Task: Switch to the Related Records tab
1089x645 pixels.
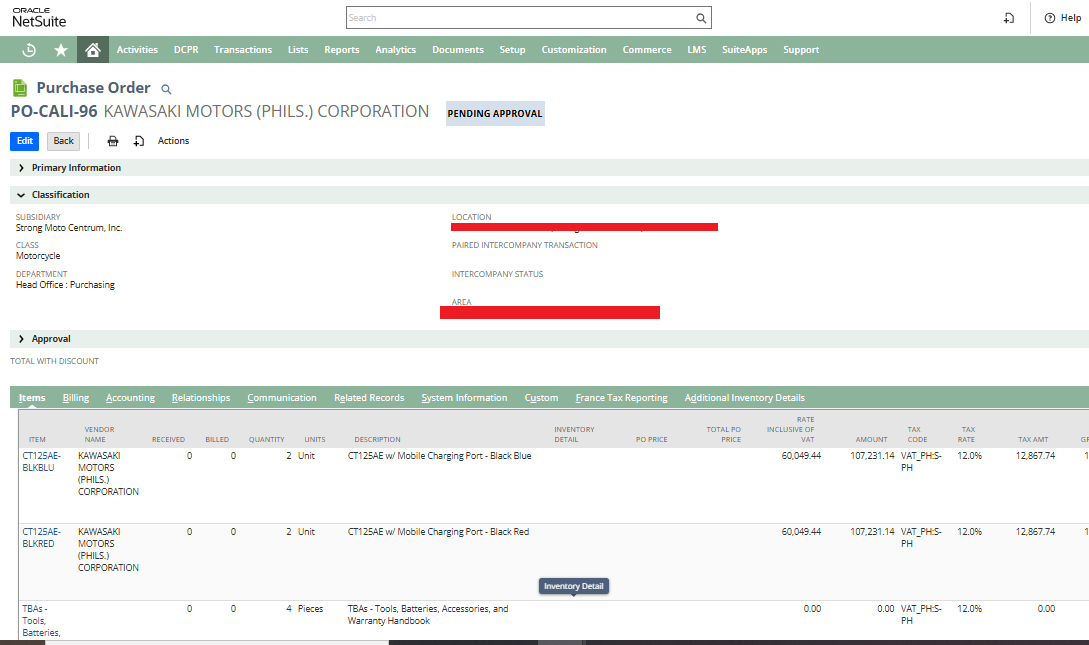Action: pos(369,398)
